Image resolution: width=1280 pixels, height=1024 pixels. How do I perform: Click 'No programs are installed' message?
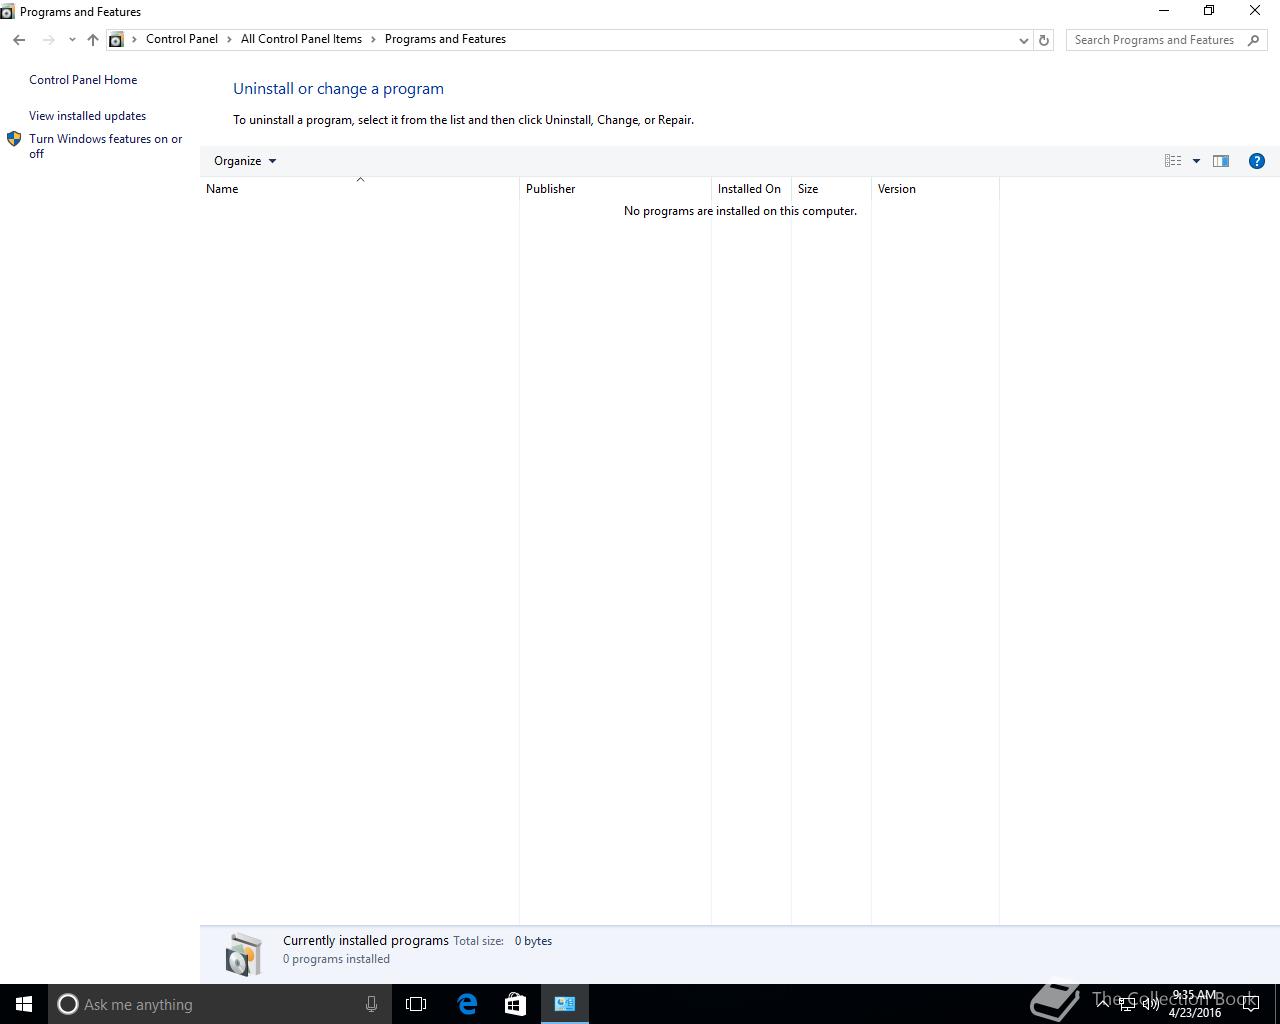click(740, 211)
